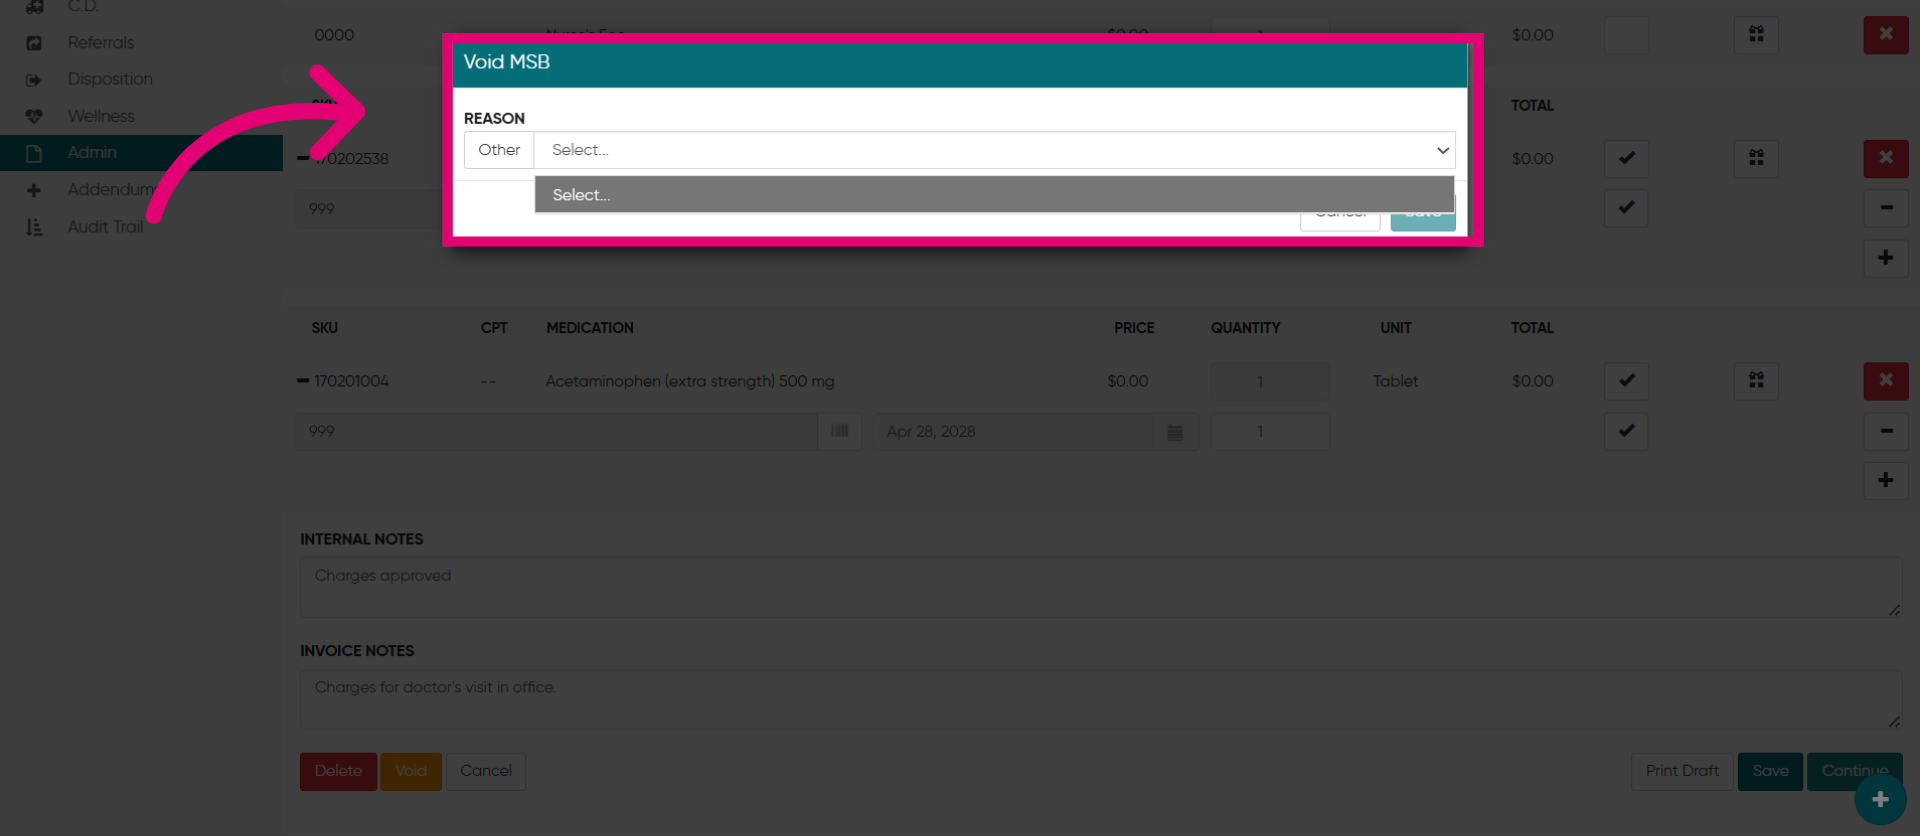Click the Referrals sidebar icon
The height and width of the screenshot is (836, 1920).
(34, 43)
